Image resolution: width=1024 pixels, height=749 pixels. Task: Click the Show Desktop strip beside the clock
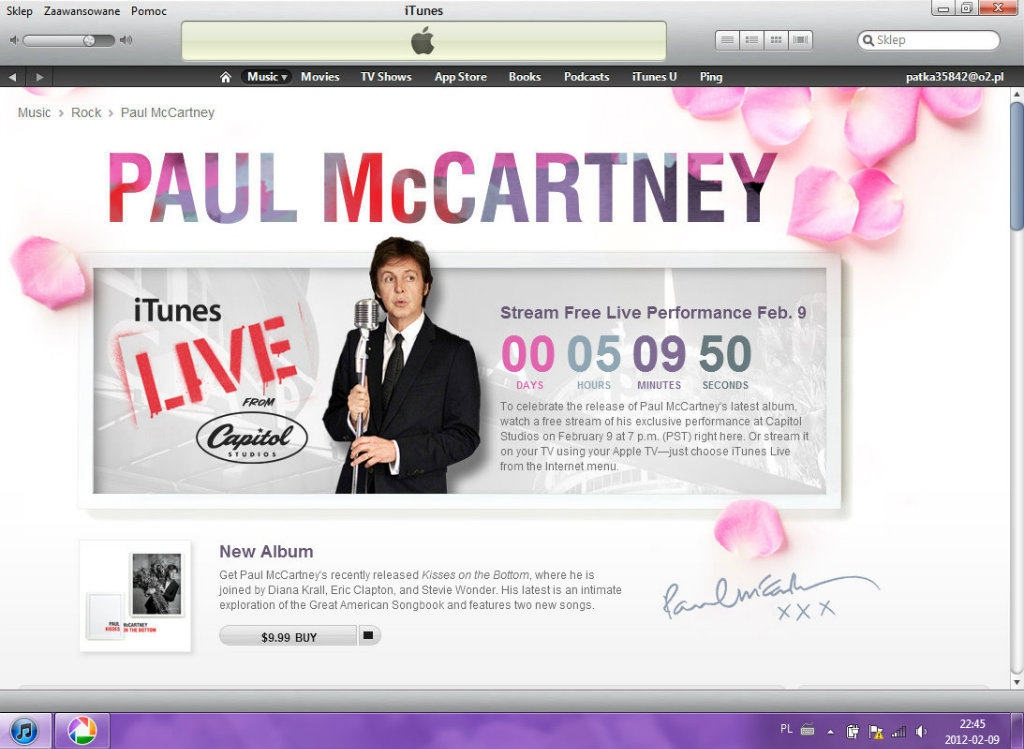pyautogui.click(x=1016, y=731)
